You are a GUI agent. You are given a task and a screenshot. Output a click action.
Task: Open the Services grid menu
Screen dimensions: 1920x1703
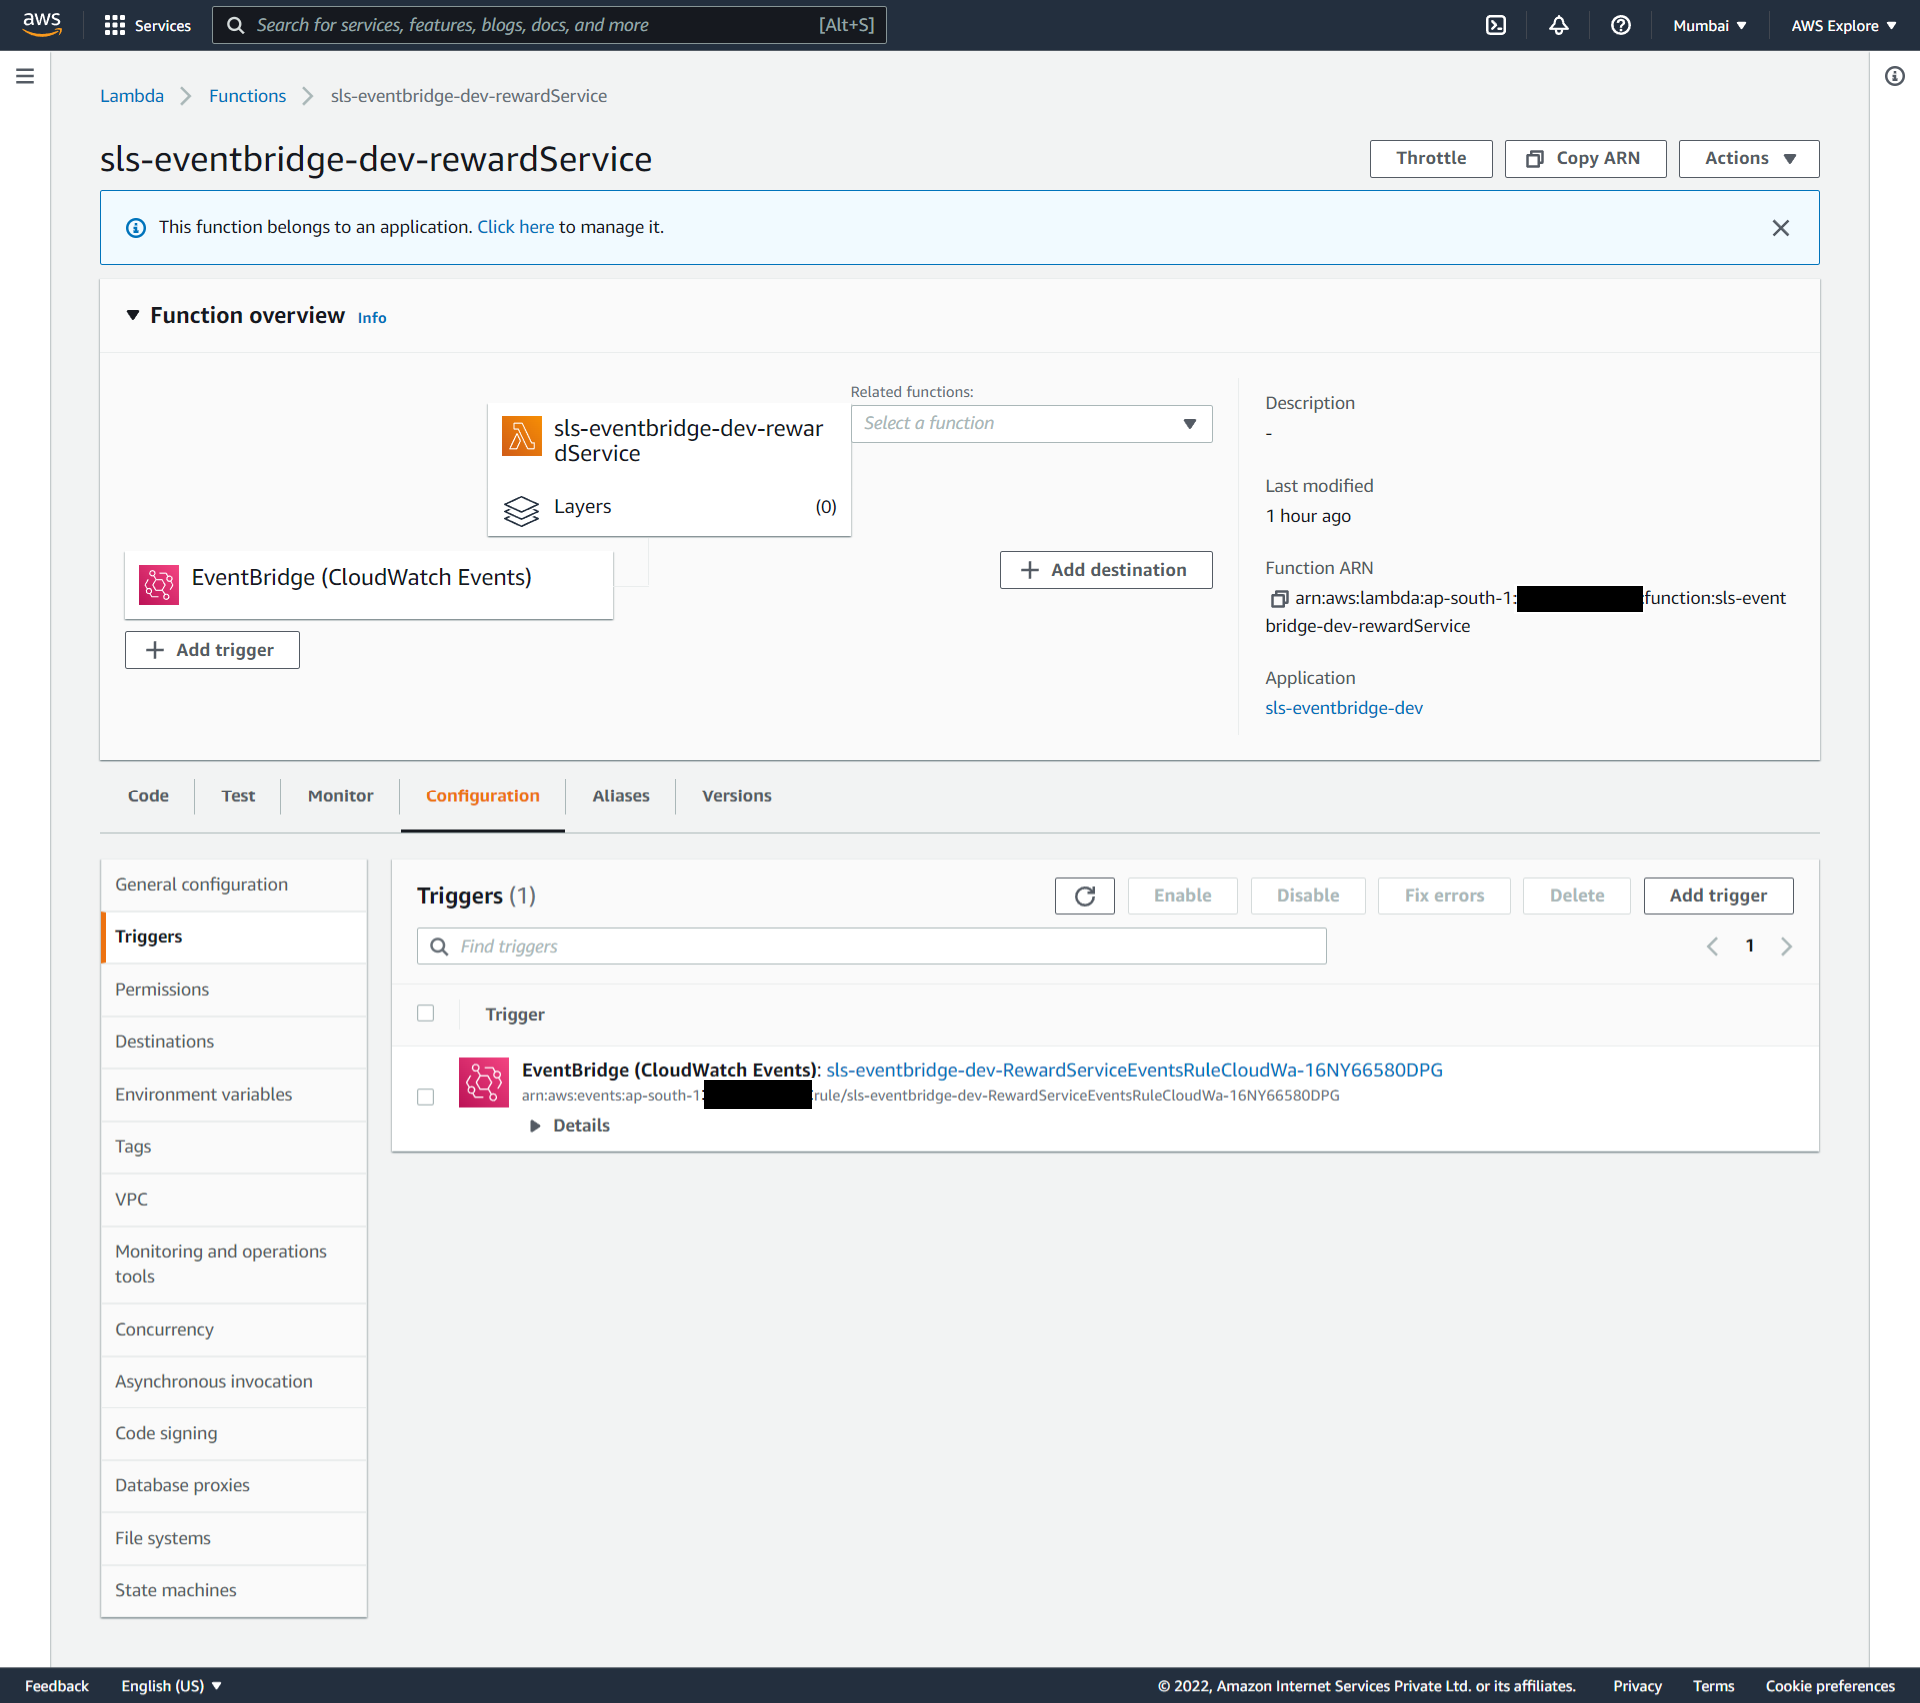147,25
